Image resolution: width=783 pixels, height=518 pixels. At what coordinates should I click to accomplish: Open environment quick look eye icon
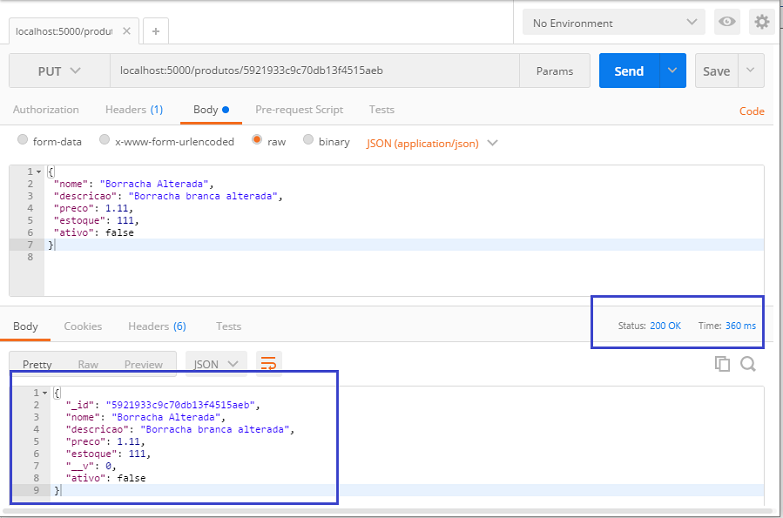pos(727,22)
